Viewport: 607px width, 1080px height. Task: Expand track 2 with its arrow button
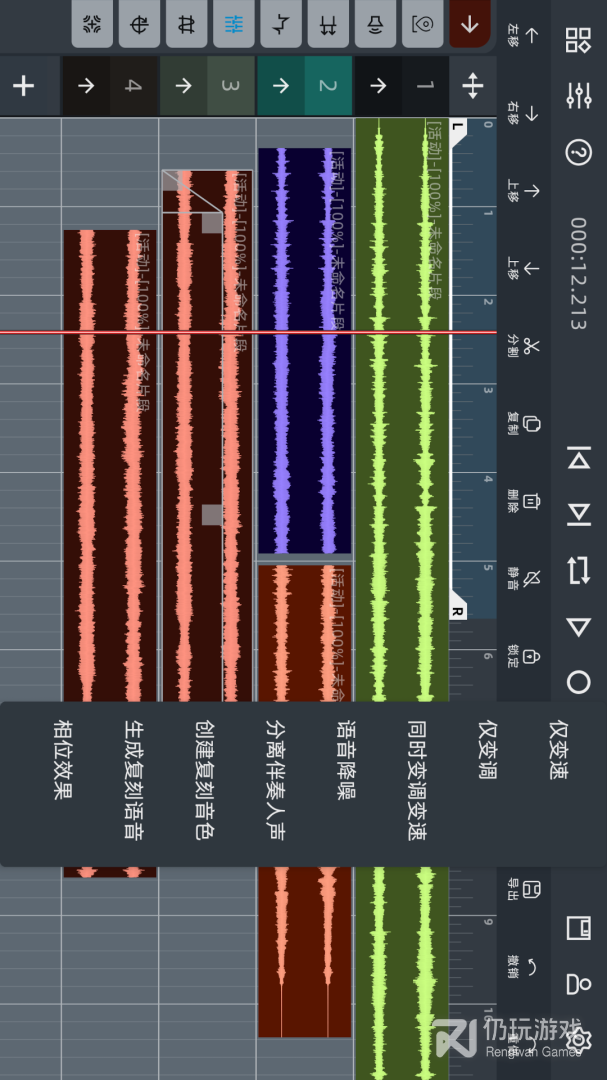[280, 86]
